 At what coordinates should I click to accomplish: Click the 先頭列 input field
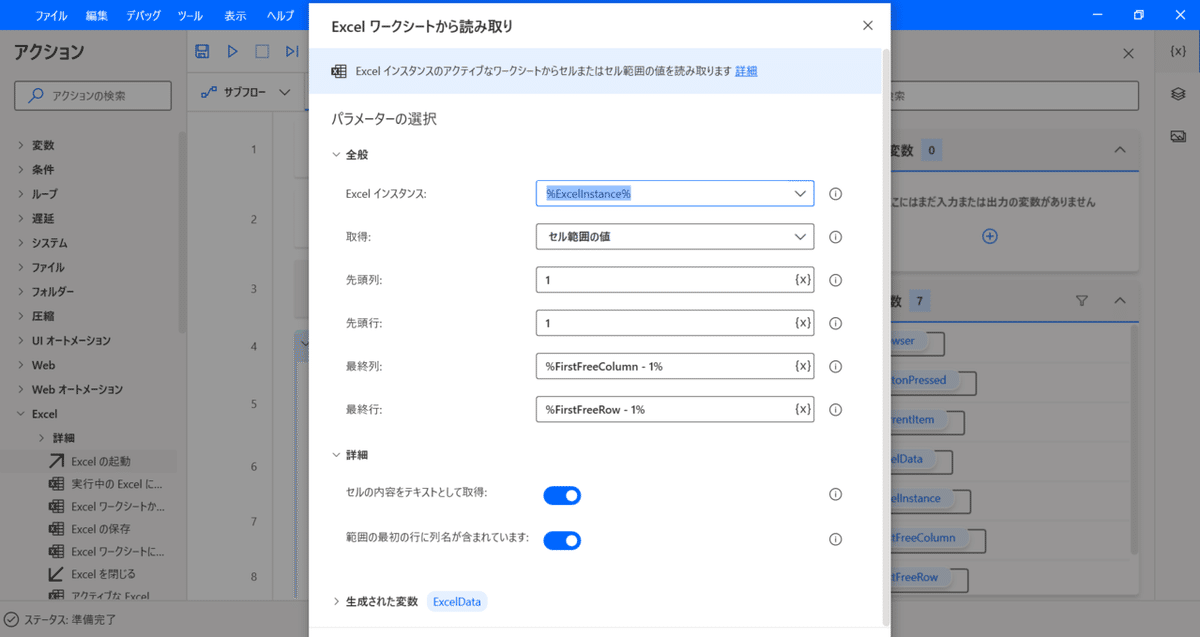pos(660,280)
